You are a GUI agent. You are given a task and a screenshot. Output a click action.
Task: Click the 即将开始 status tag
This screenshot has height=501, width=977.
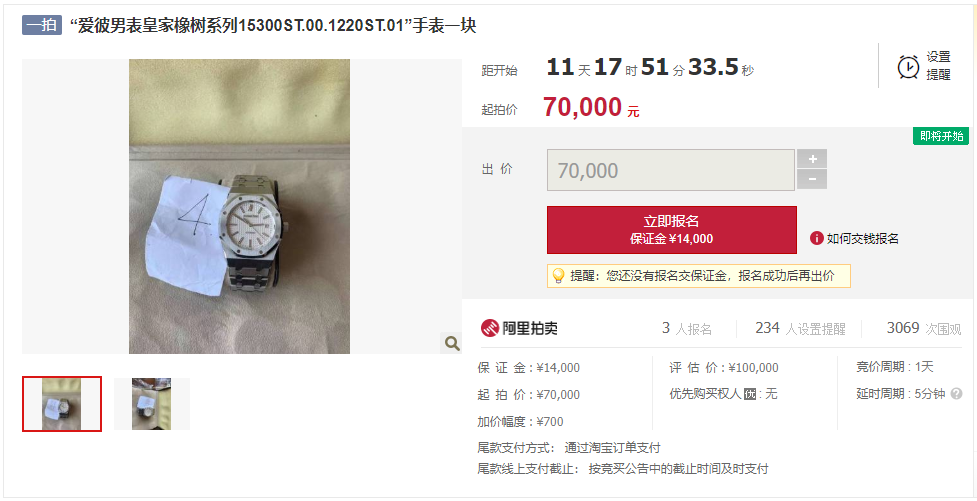pos(941,136)
